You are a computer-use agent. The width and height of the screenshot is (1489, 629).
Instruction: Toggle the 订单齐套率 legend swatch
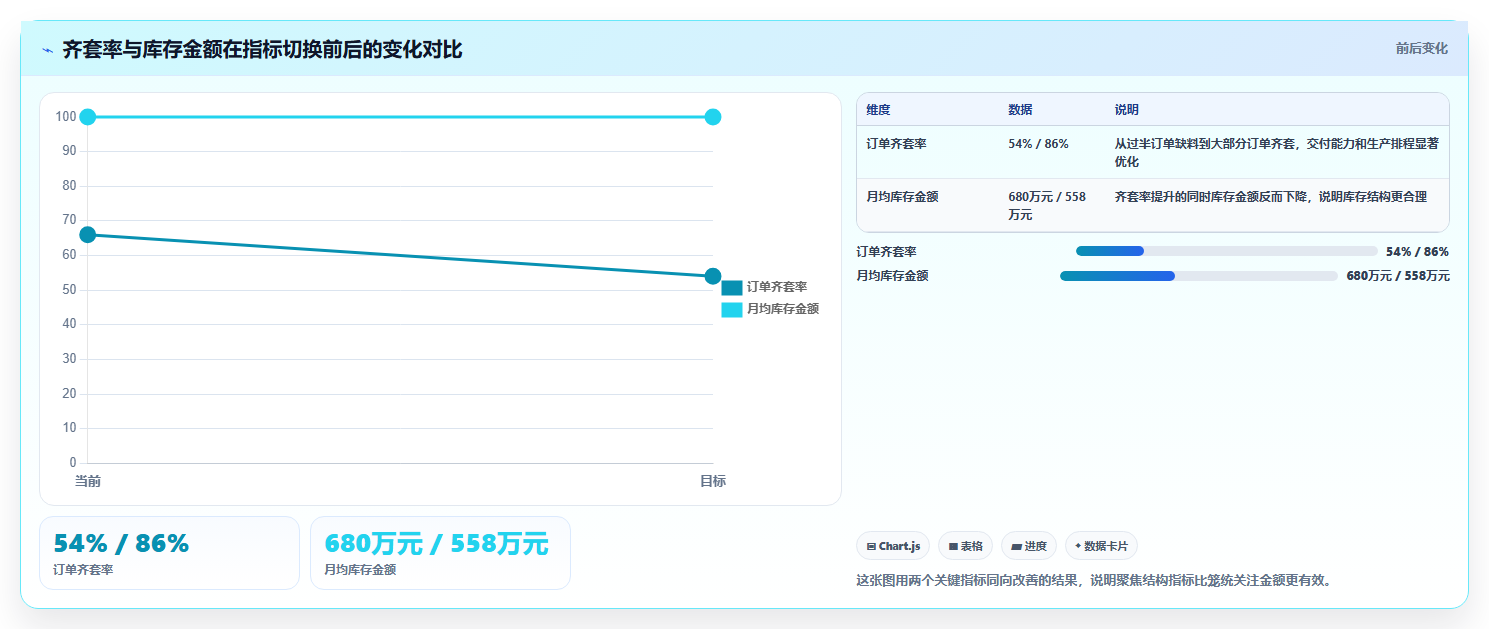[732, 287]
